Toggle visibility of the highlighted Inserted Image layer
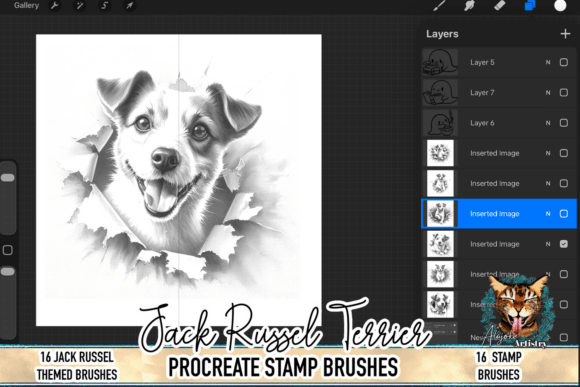580x387 pixels. 564,213
